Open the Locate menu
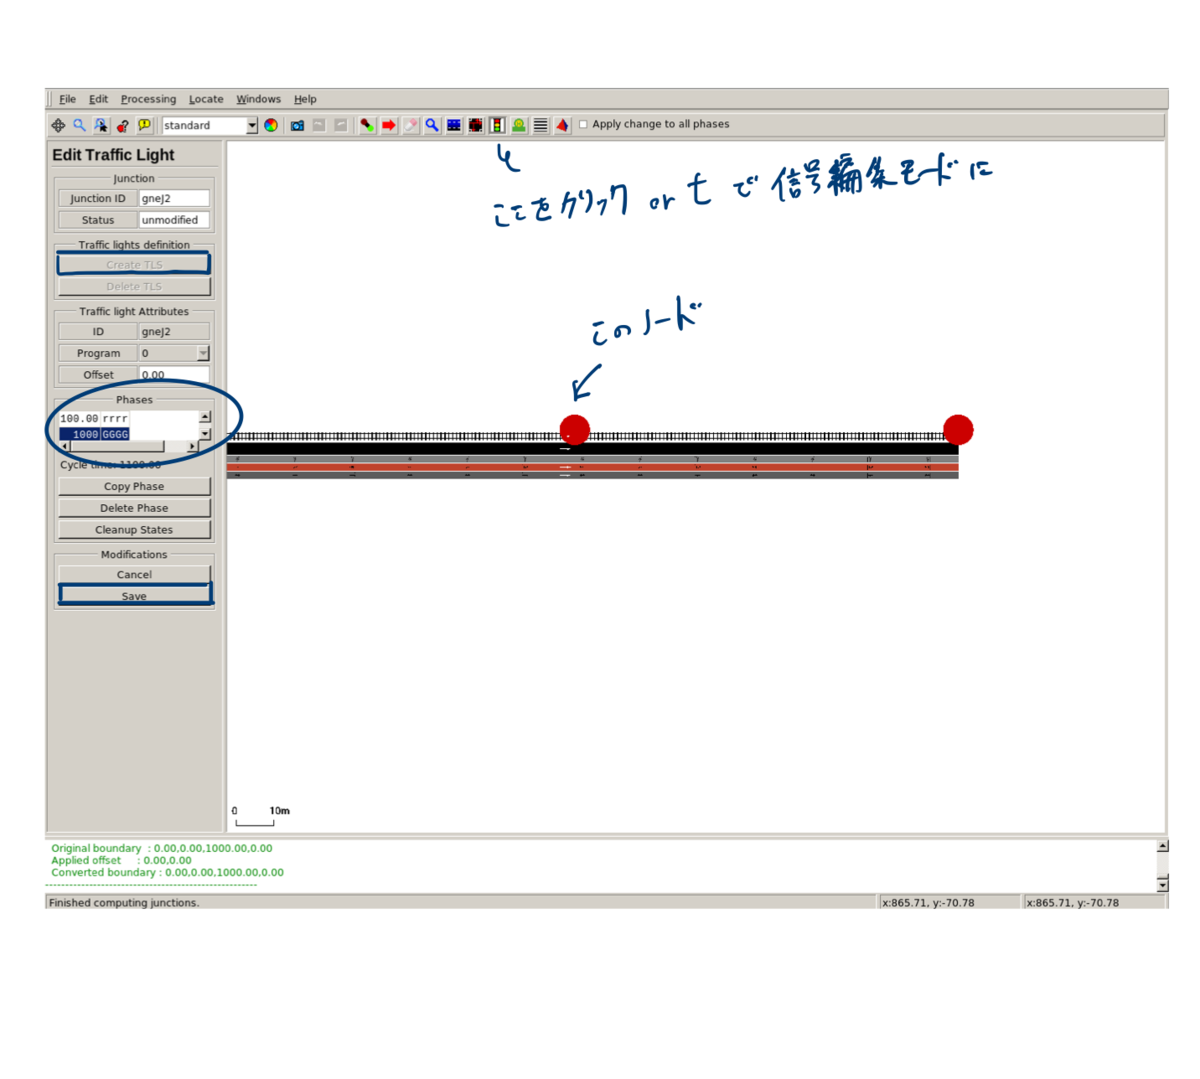 tap(206, 99)
